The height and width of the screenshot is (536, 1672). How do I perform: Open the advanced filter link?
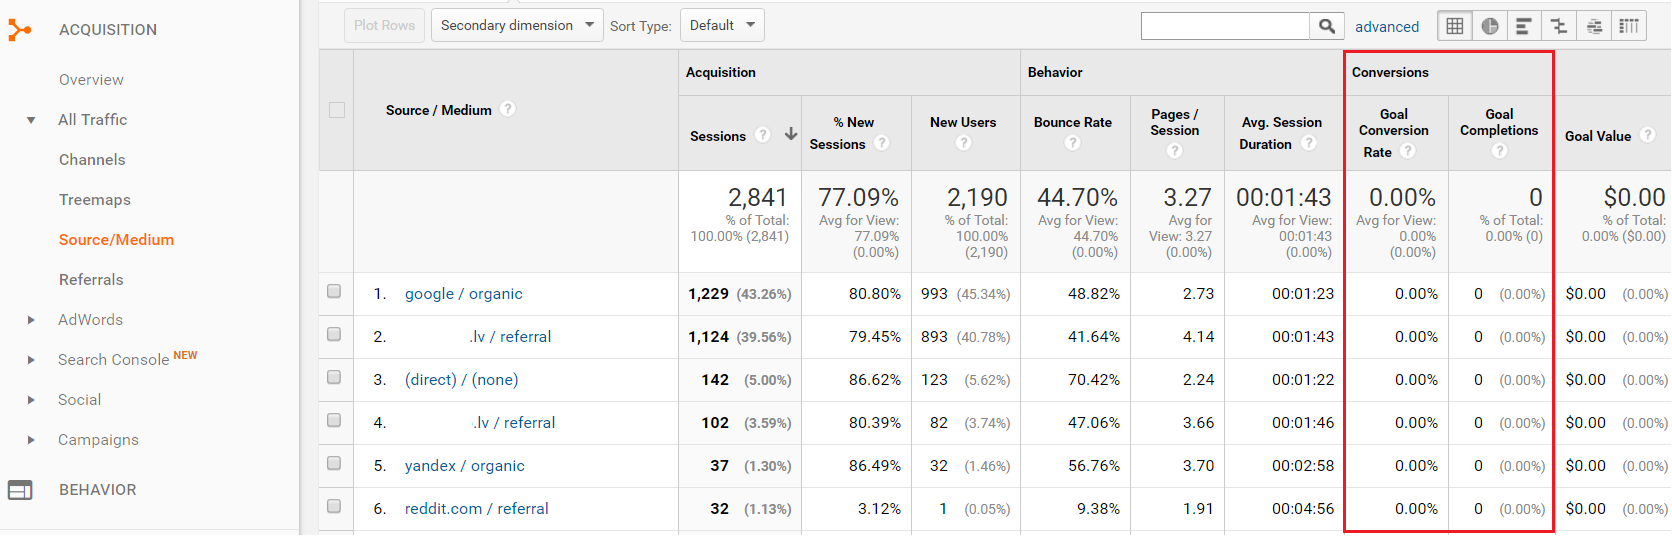[x=1387, y=27]
